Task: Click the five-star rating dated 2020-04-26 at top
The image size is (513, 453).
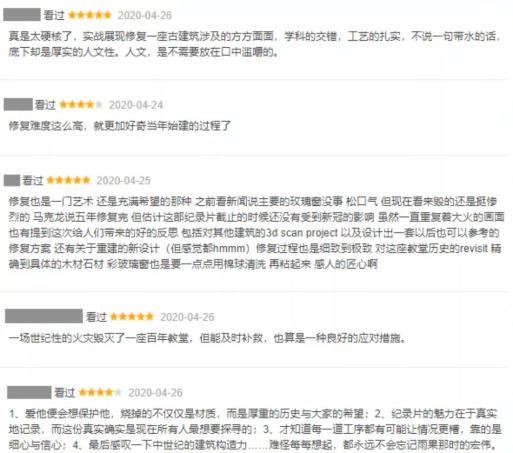Action: [90, 15]
